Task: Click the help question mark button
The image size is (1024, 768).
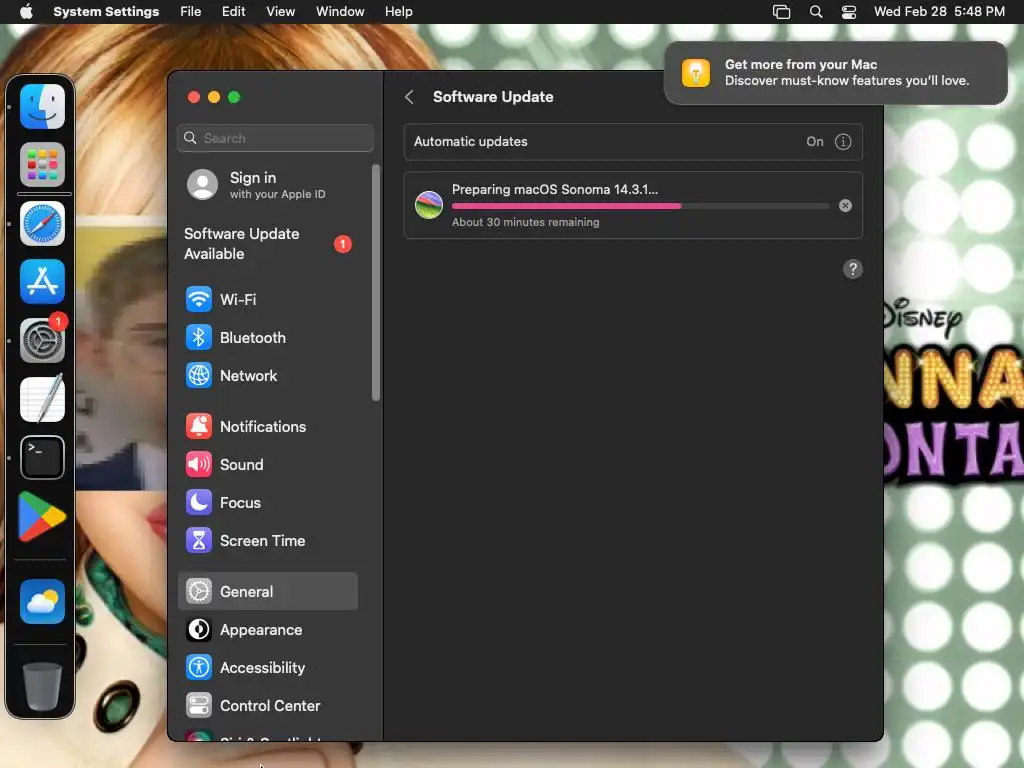Action: click(852, 269)
